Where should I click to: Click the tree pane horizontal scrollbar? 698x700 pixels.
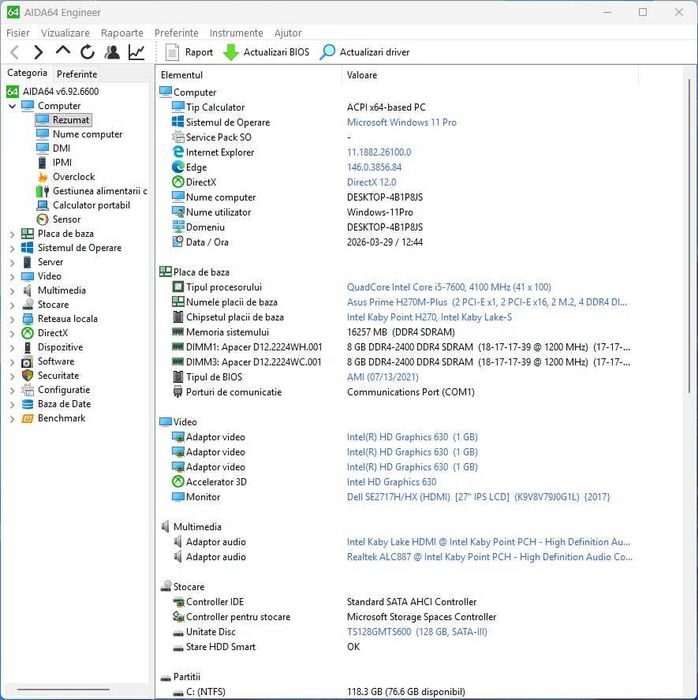63,690
